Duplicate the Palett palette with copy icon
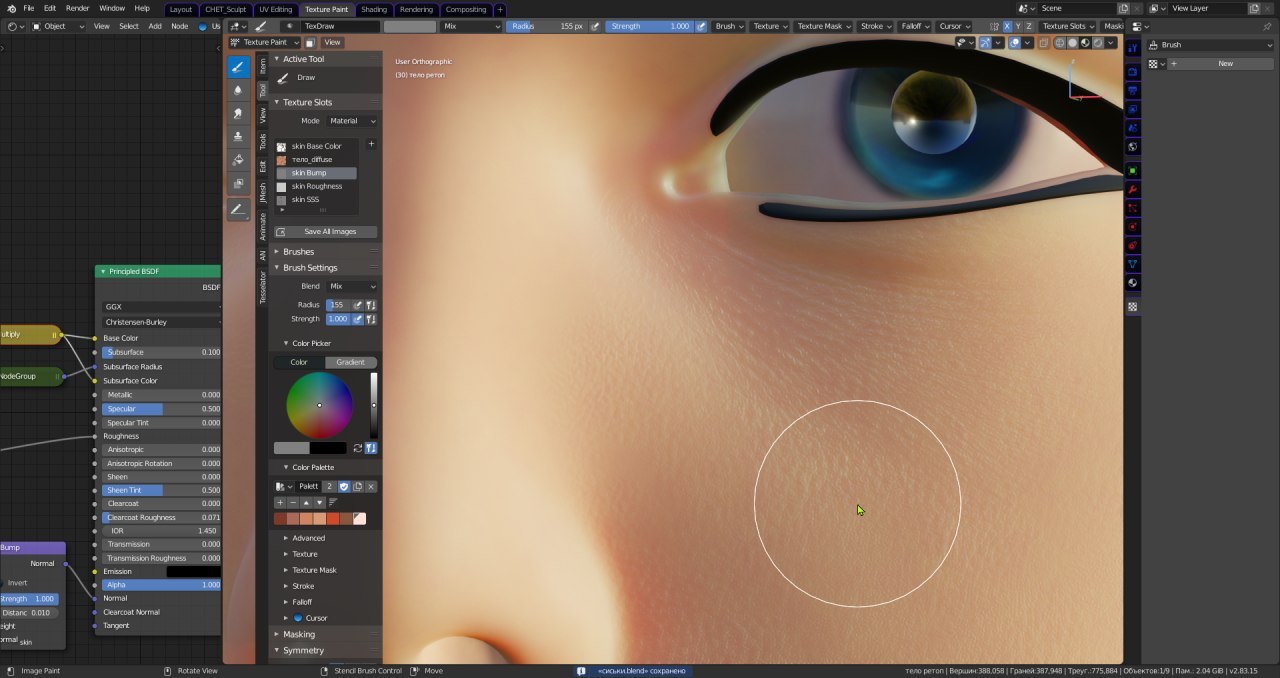The width and height of the screenshot is (1280, 678). tap(357, 486)
